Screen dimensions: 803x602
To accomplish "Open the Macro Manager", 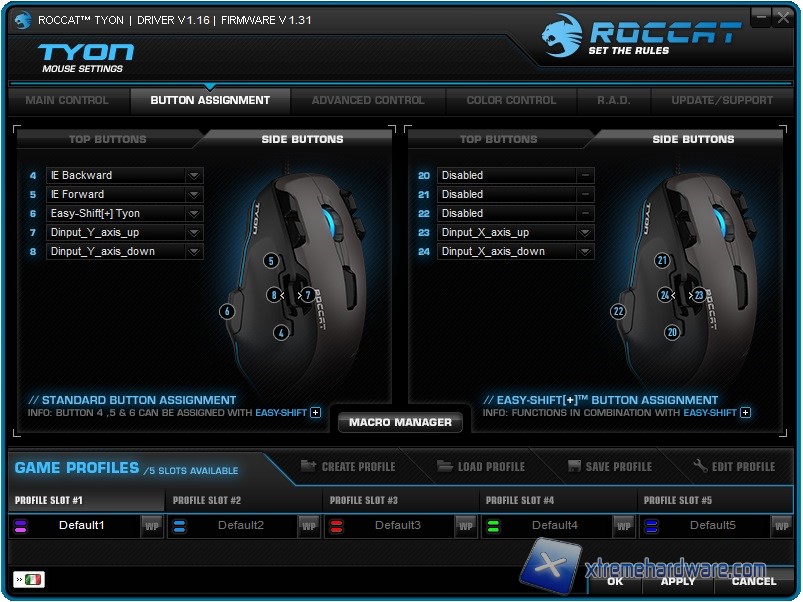I will tap(400, 422).
